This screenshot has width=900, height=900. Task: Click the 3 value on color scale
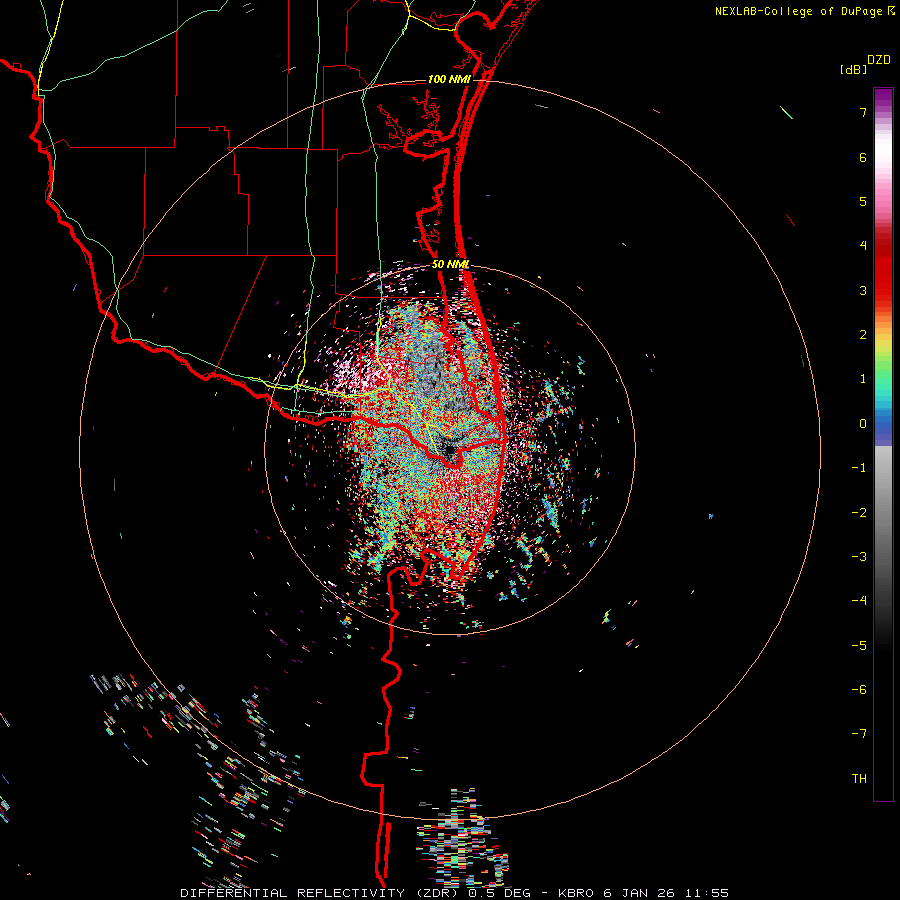click(863, 290)
